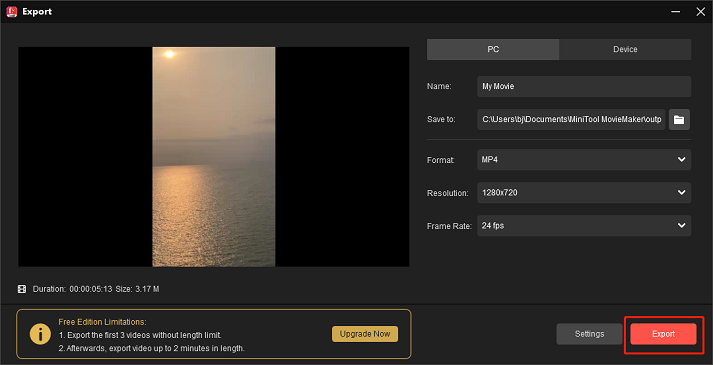Open the export Settings button

click(589, 334)
